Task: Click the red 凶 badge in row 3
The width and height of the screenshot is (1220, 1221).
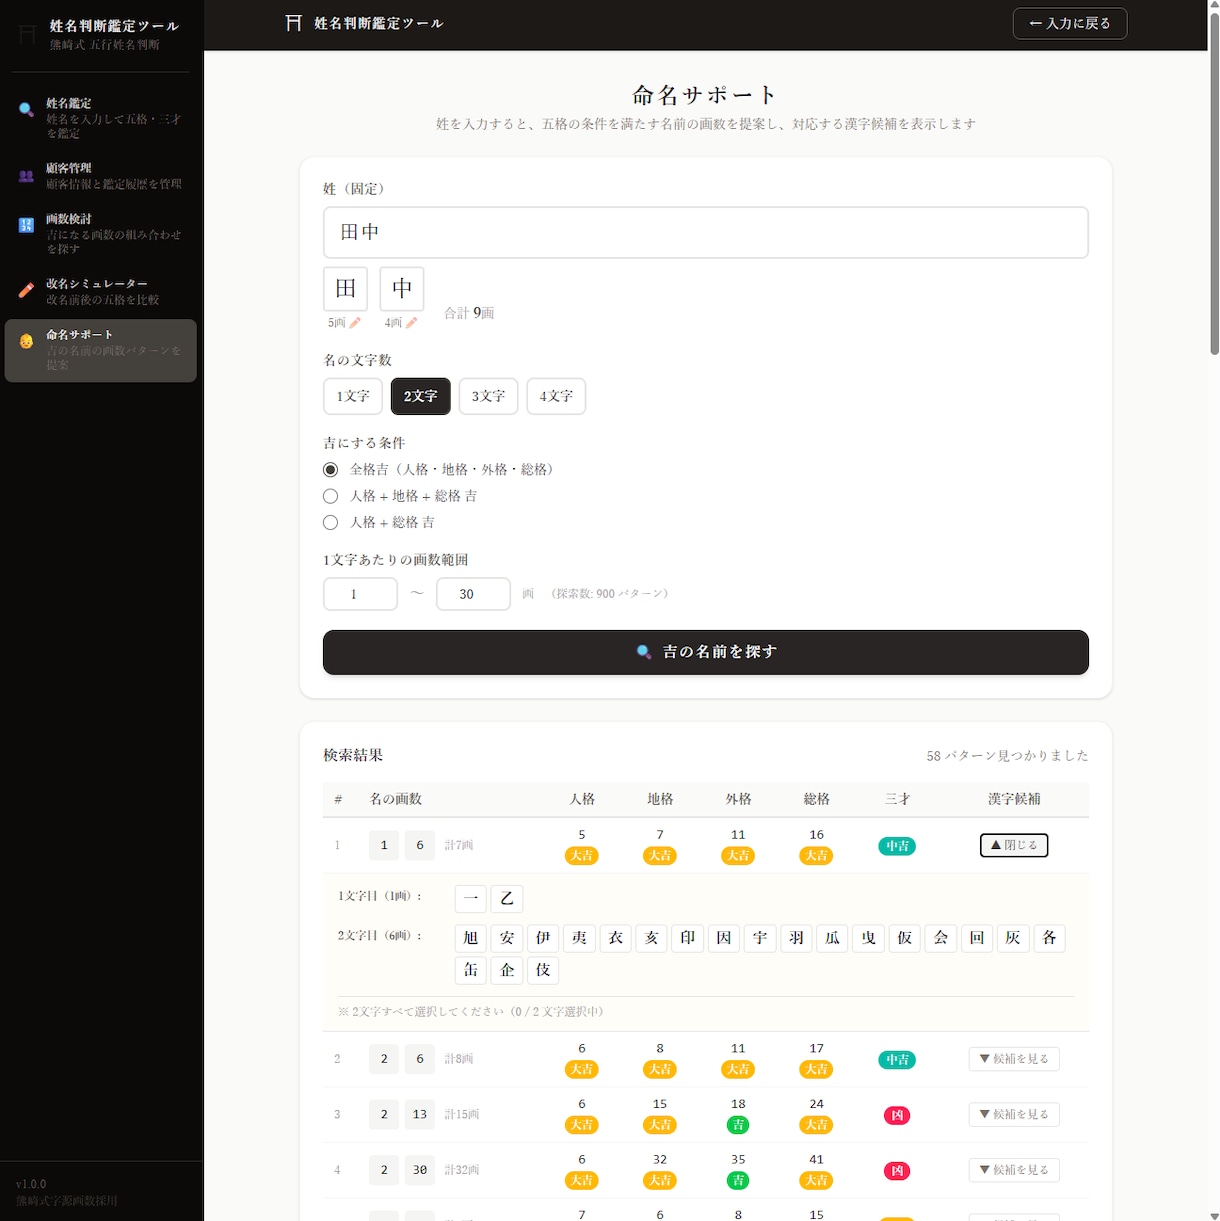Action: click(897, 1115)
